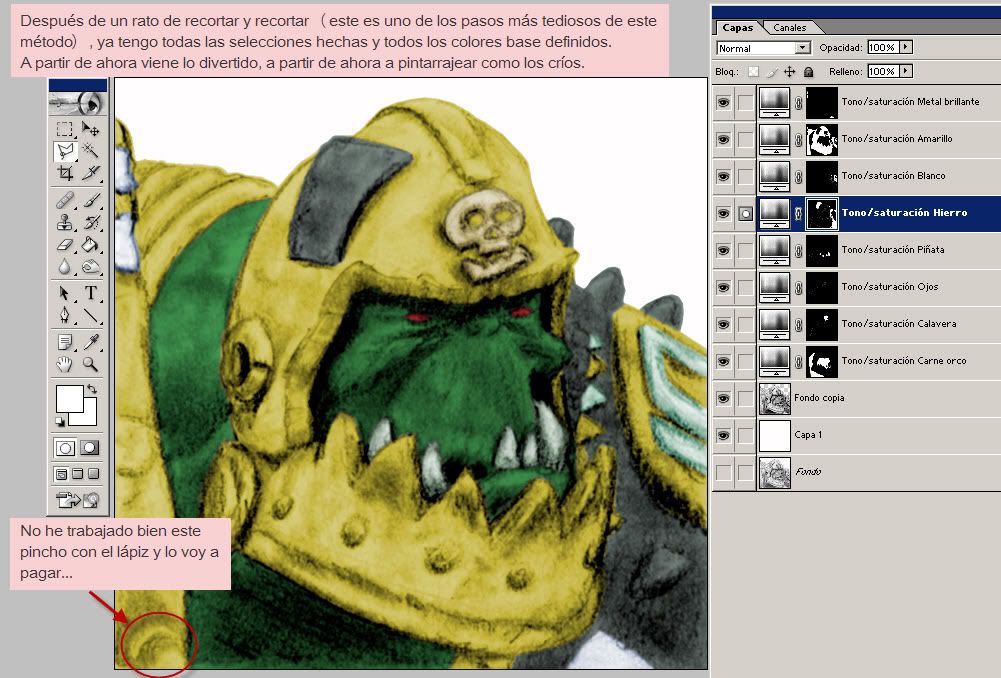Select the Carne orco layer mask thumbnail
The image size is (1001, 678).
pyautogui.click(x=822, y=361)
